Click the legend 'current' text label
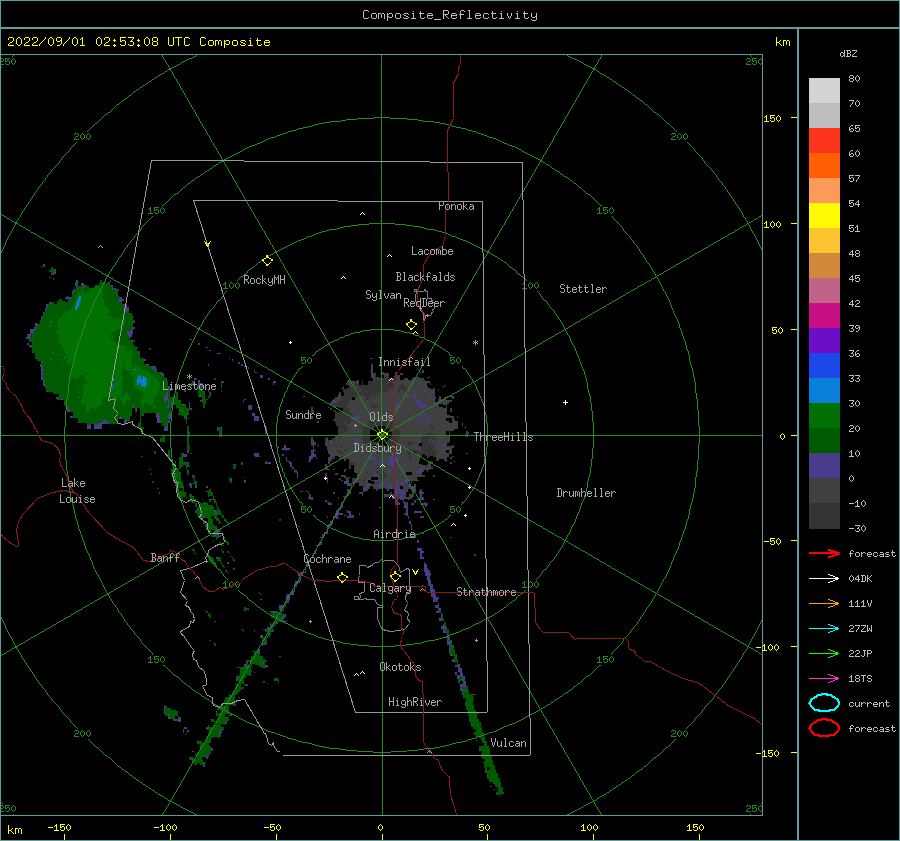 (x=869, y=703)
